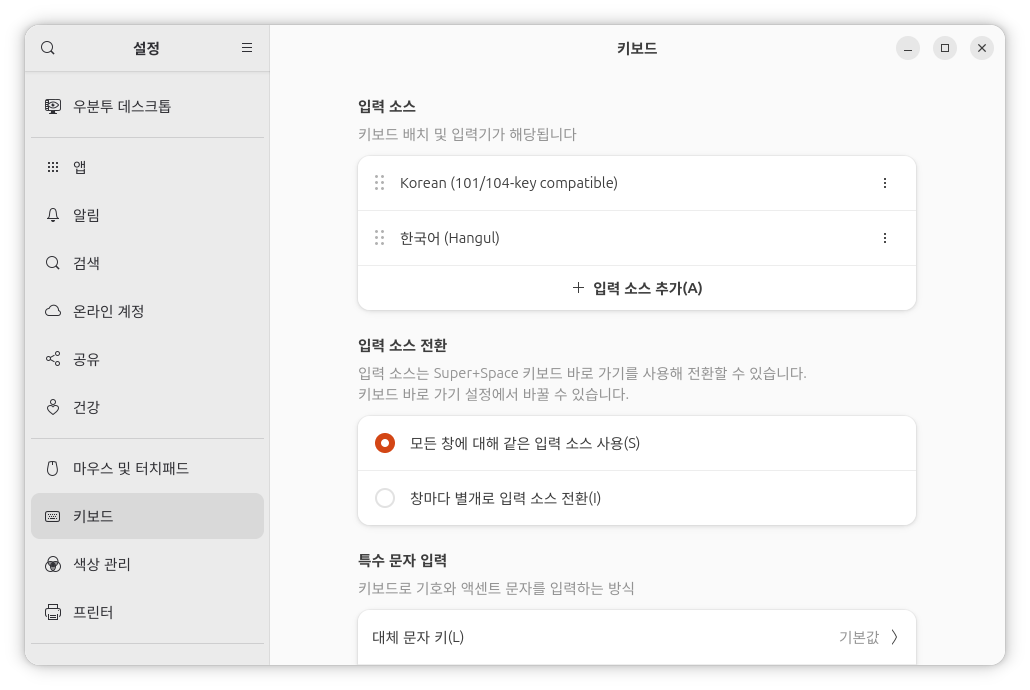Viewport: 1030px width, 690px height.
Task: Go to 알림 settings panel
Action: (86, 215)
